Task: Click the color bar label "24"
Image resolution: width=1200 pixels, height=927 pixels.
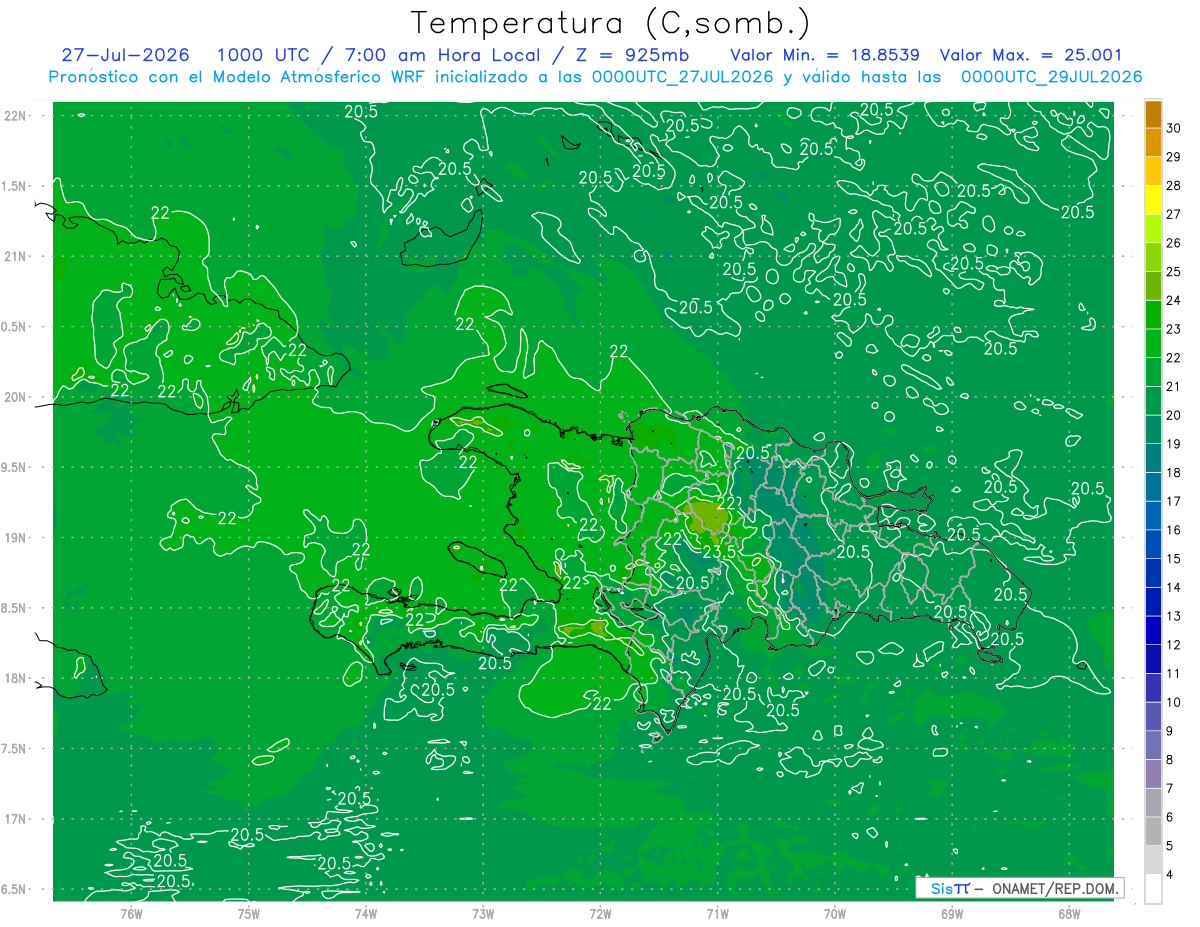Action: (x=1175, y=300)
